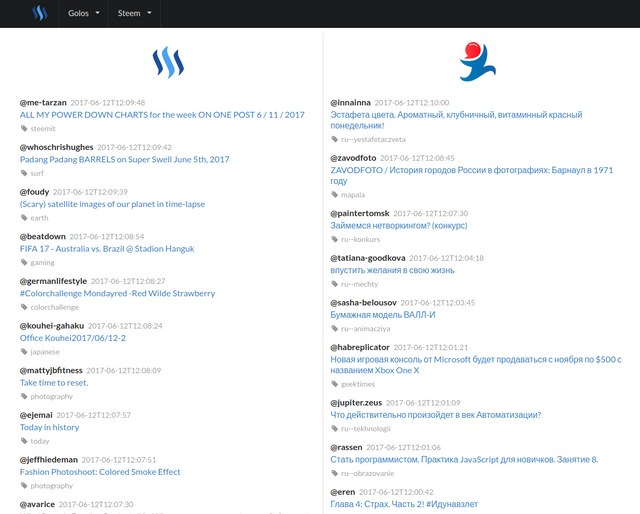Open post 'Take time to reset.'
The height and width of the screenshot is (514, 640).
pyautogui.click(x=54, y=383)
